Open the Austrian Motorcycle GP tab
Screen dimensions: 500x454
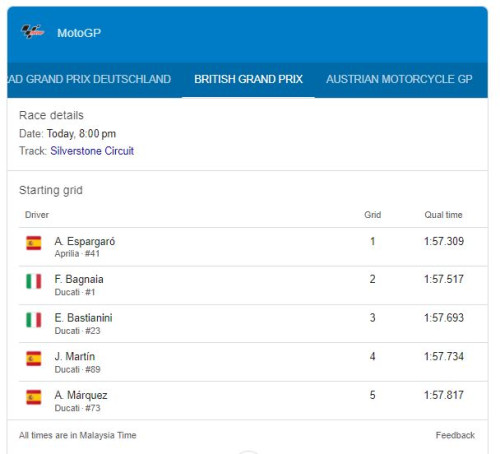(x=399, y=79)
